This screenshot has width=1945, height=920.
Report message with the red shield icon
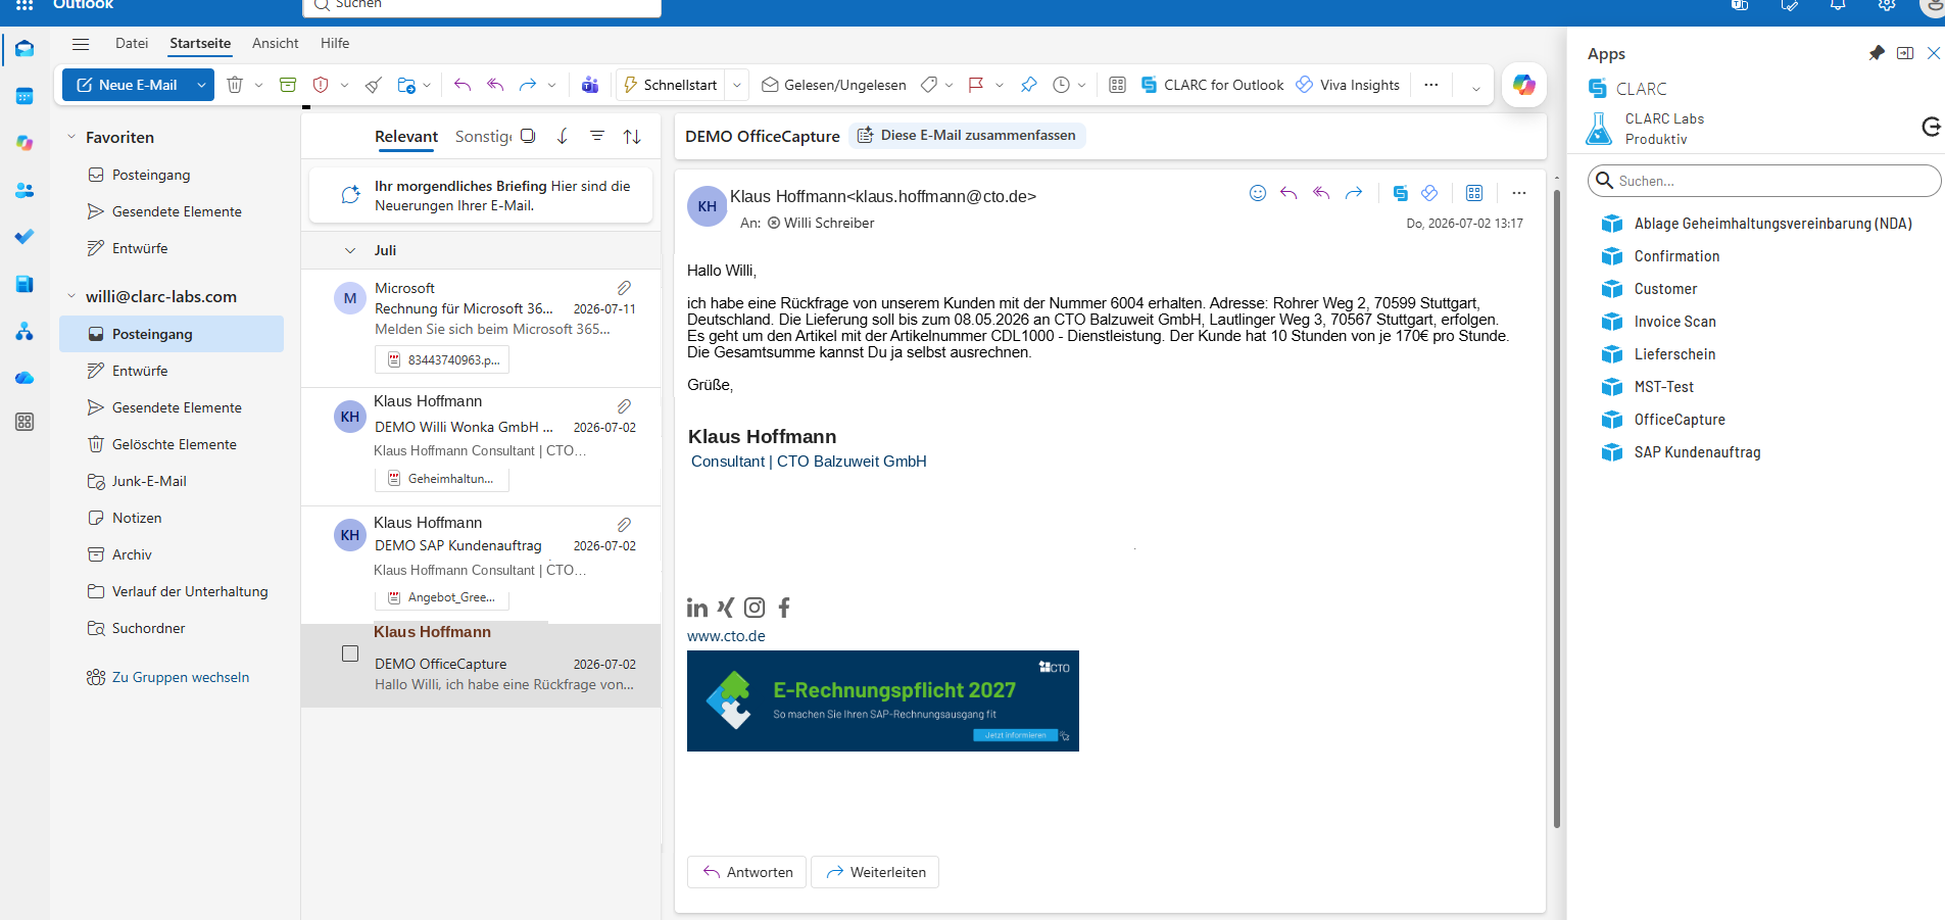(x=321, y=85)
